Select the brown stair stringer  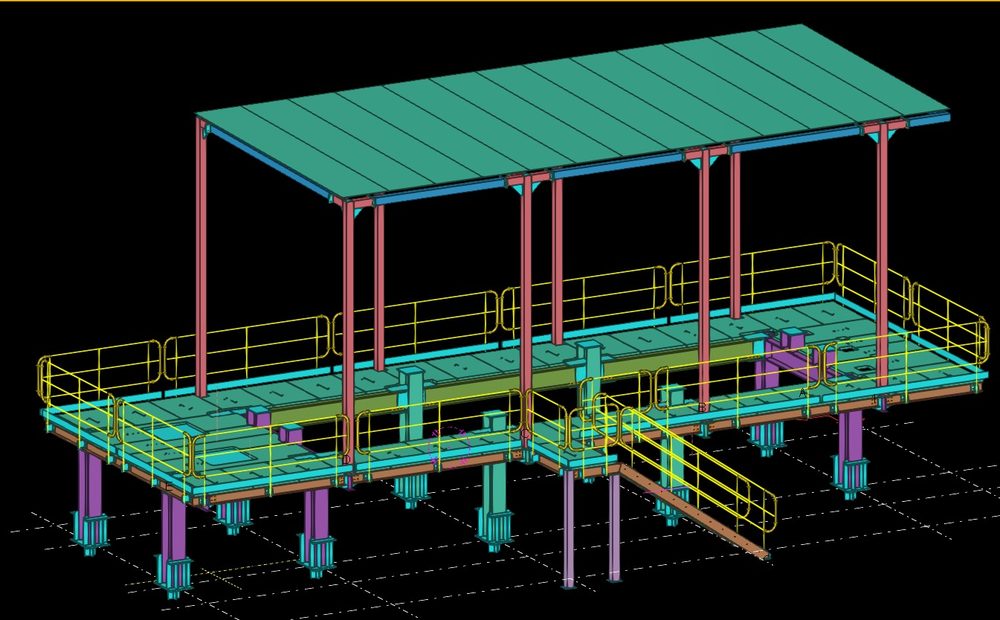click(694, 510)
